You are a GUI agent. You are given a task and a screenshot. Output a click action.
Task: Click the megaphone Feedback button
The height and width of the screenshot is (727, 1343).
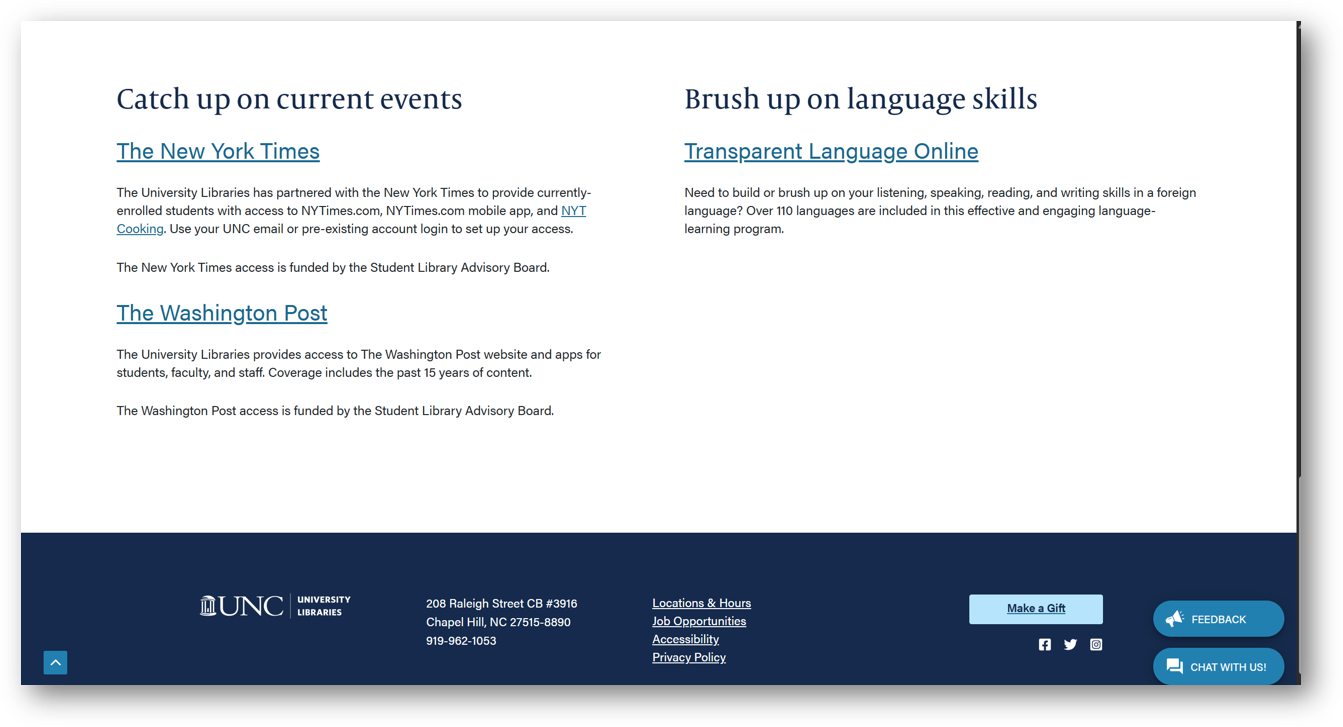1217,619
